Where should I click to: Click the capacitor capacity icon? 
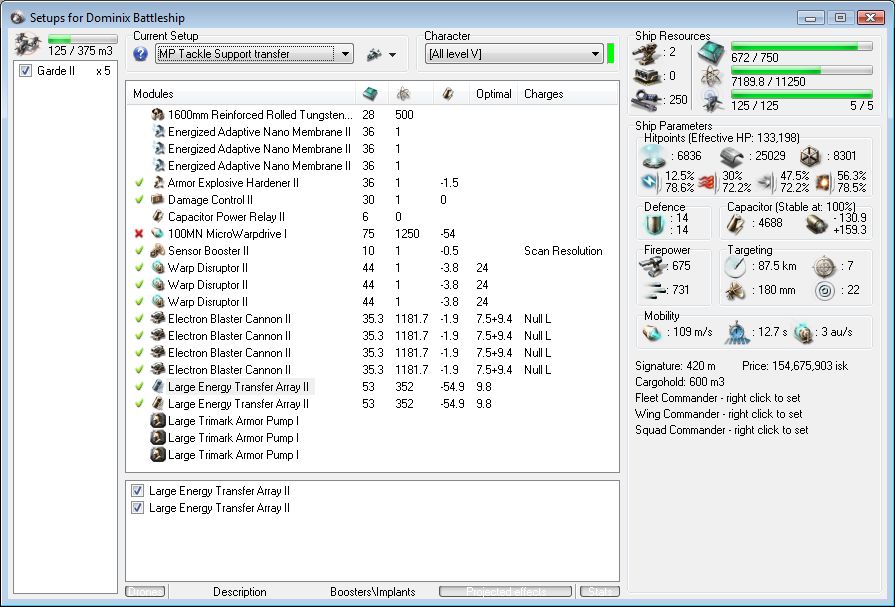pyautogui.click(x=736, y=225)
